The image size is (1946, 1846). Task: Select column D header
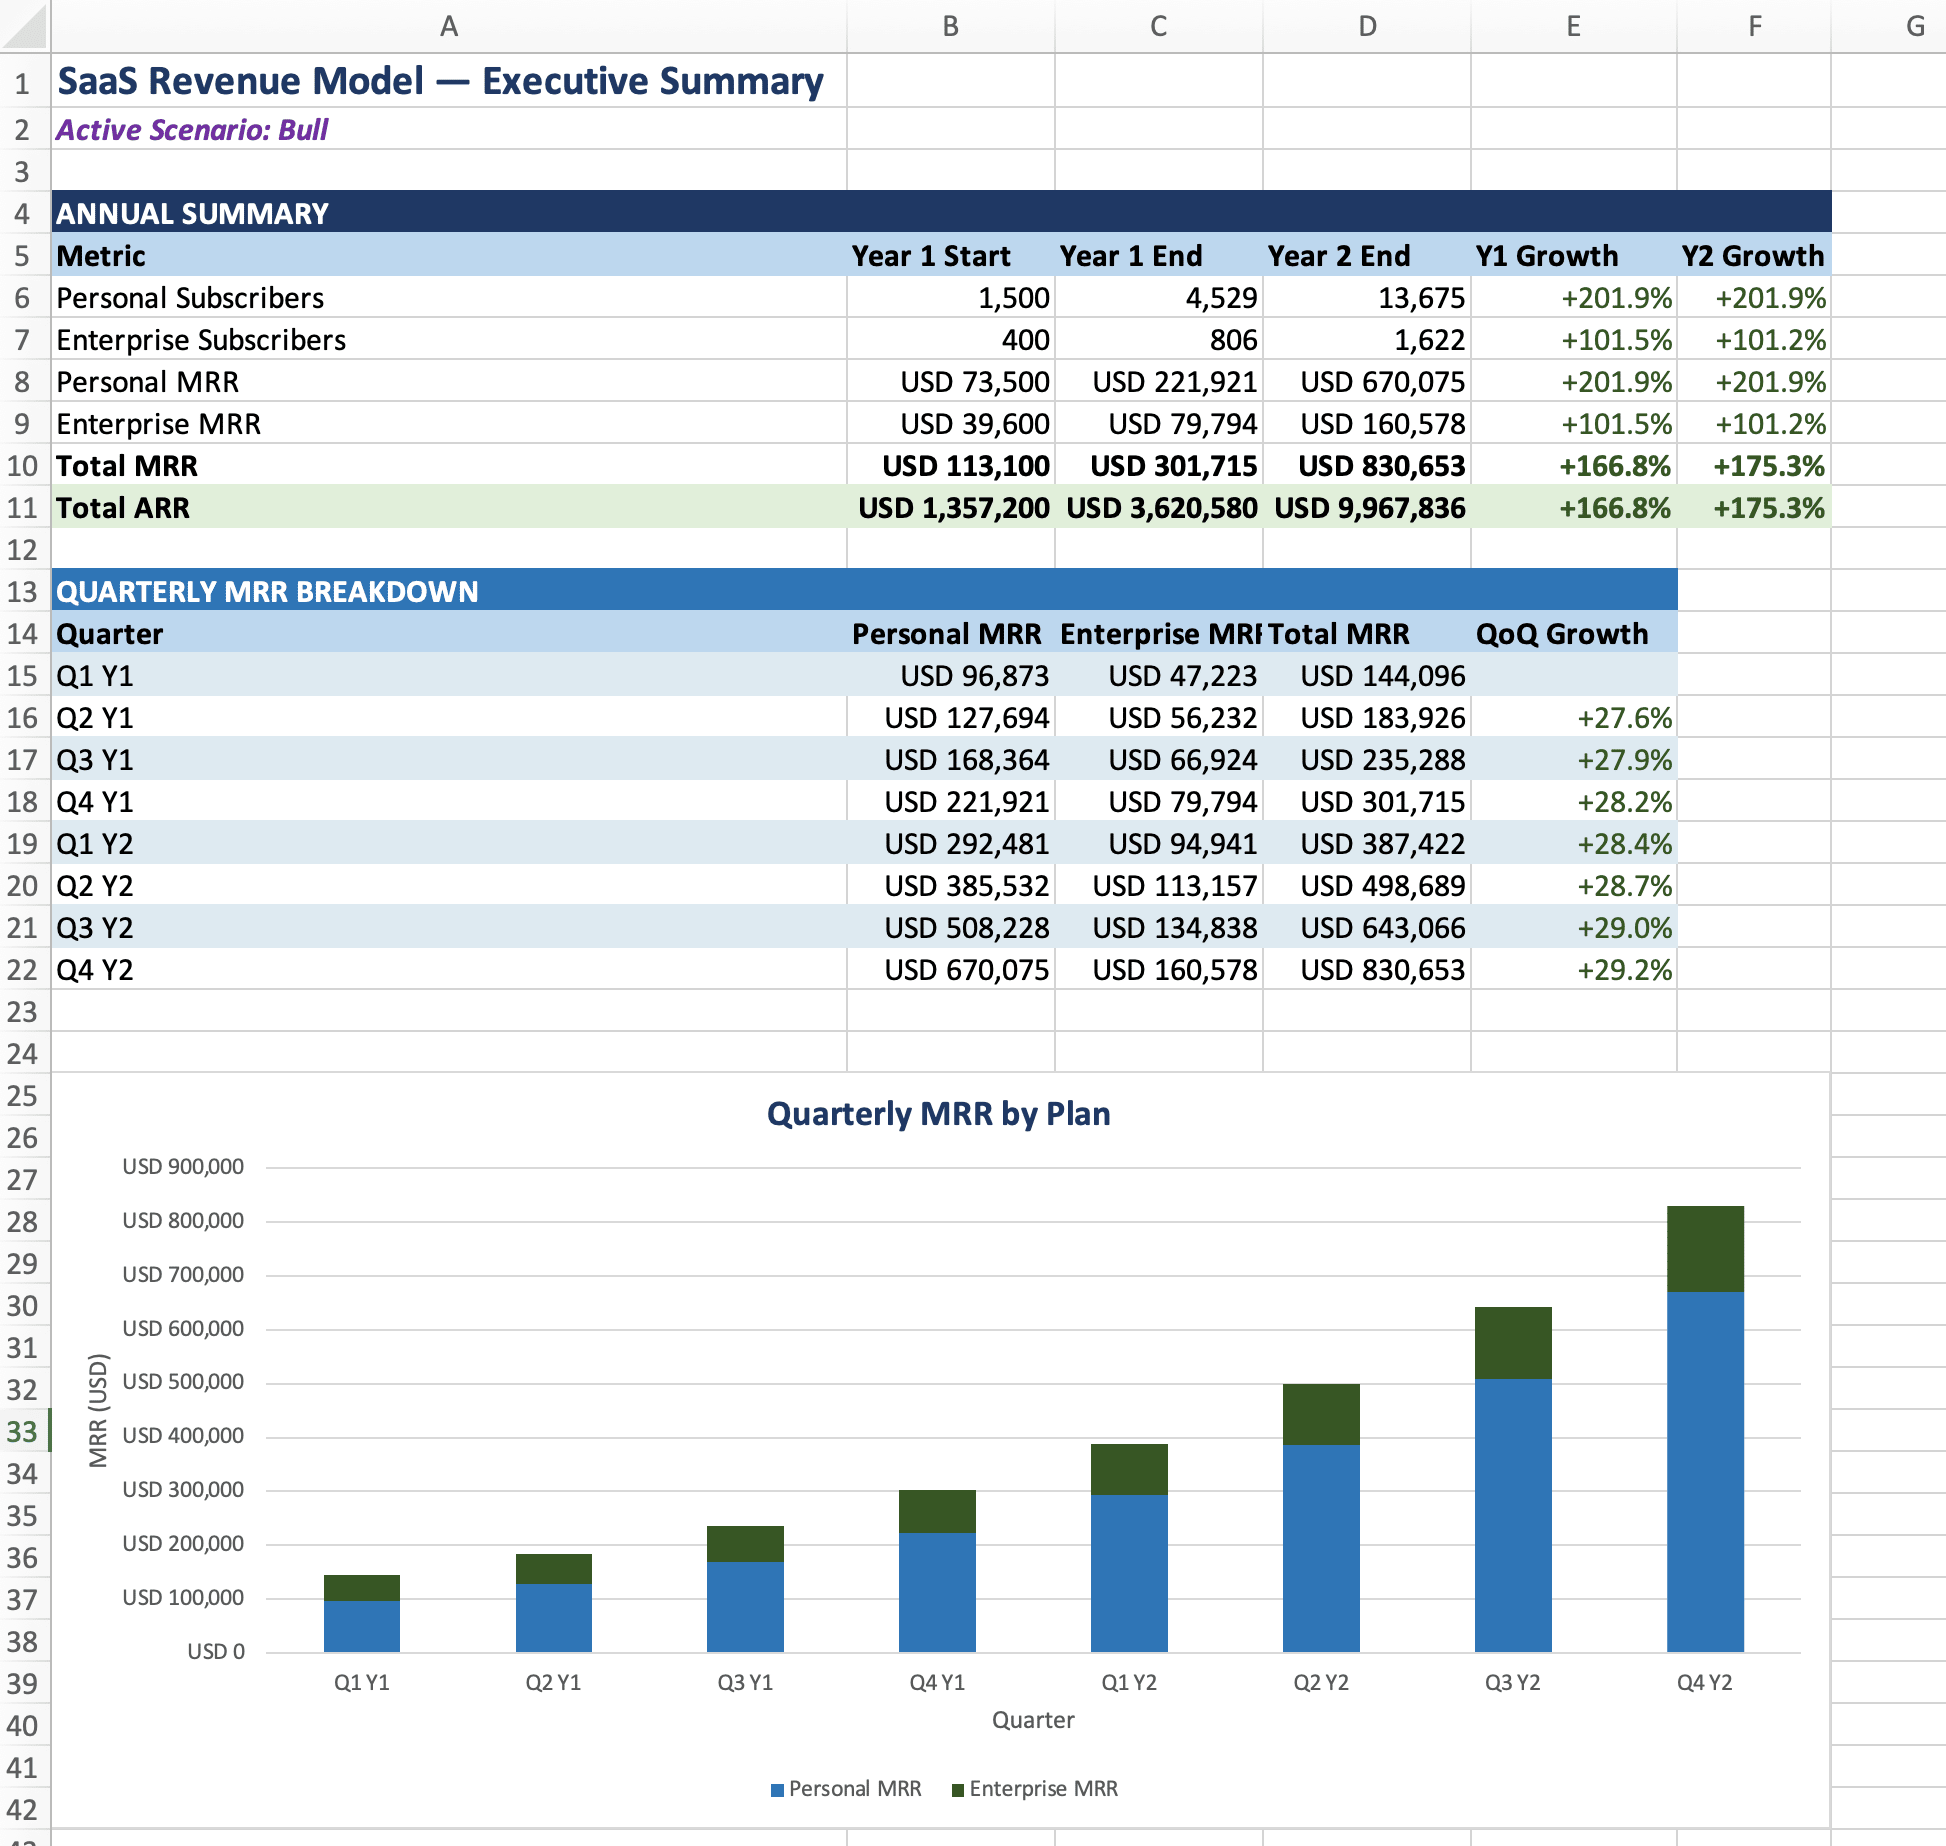click(x=1366, y=26)
